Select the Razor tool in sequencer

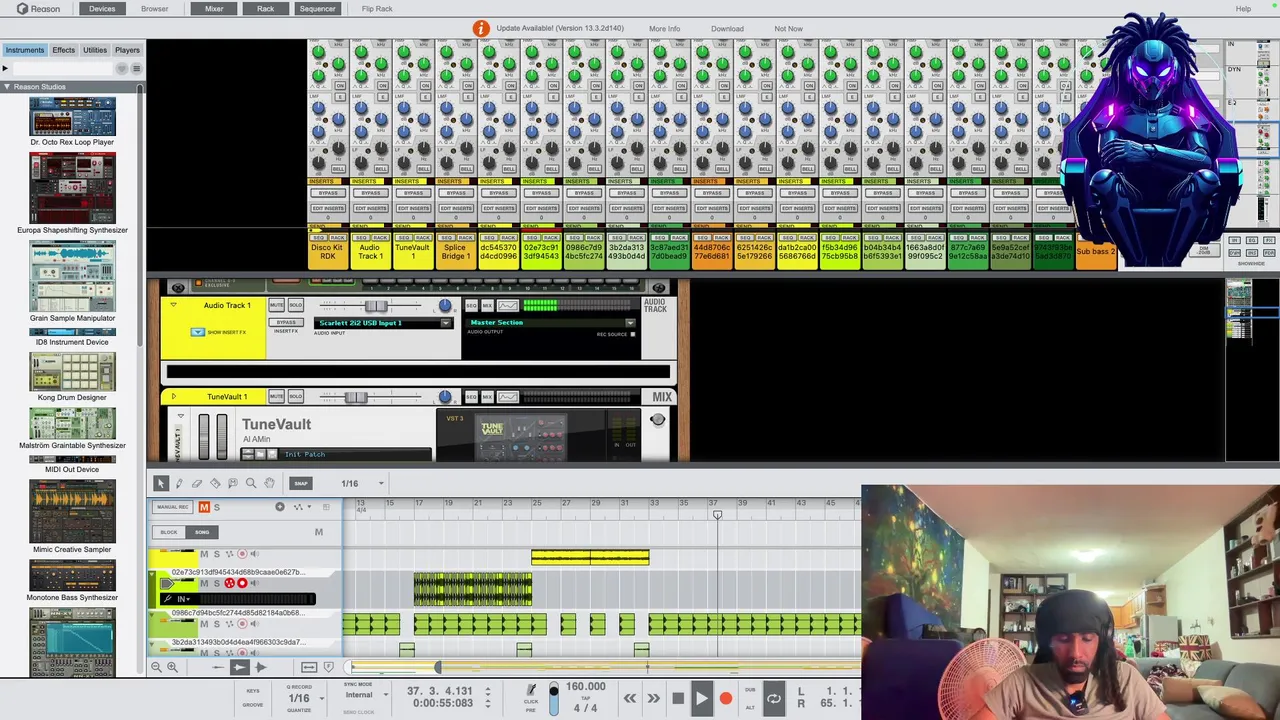point(215,484)
